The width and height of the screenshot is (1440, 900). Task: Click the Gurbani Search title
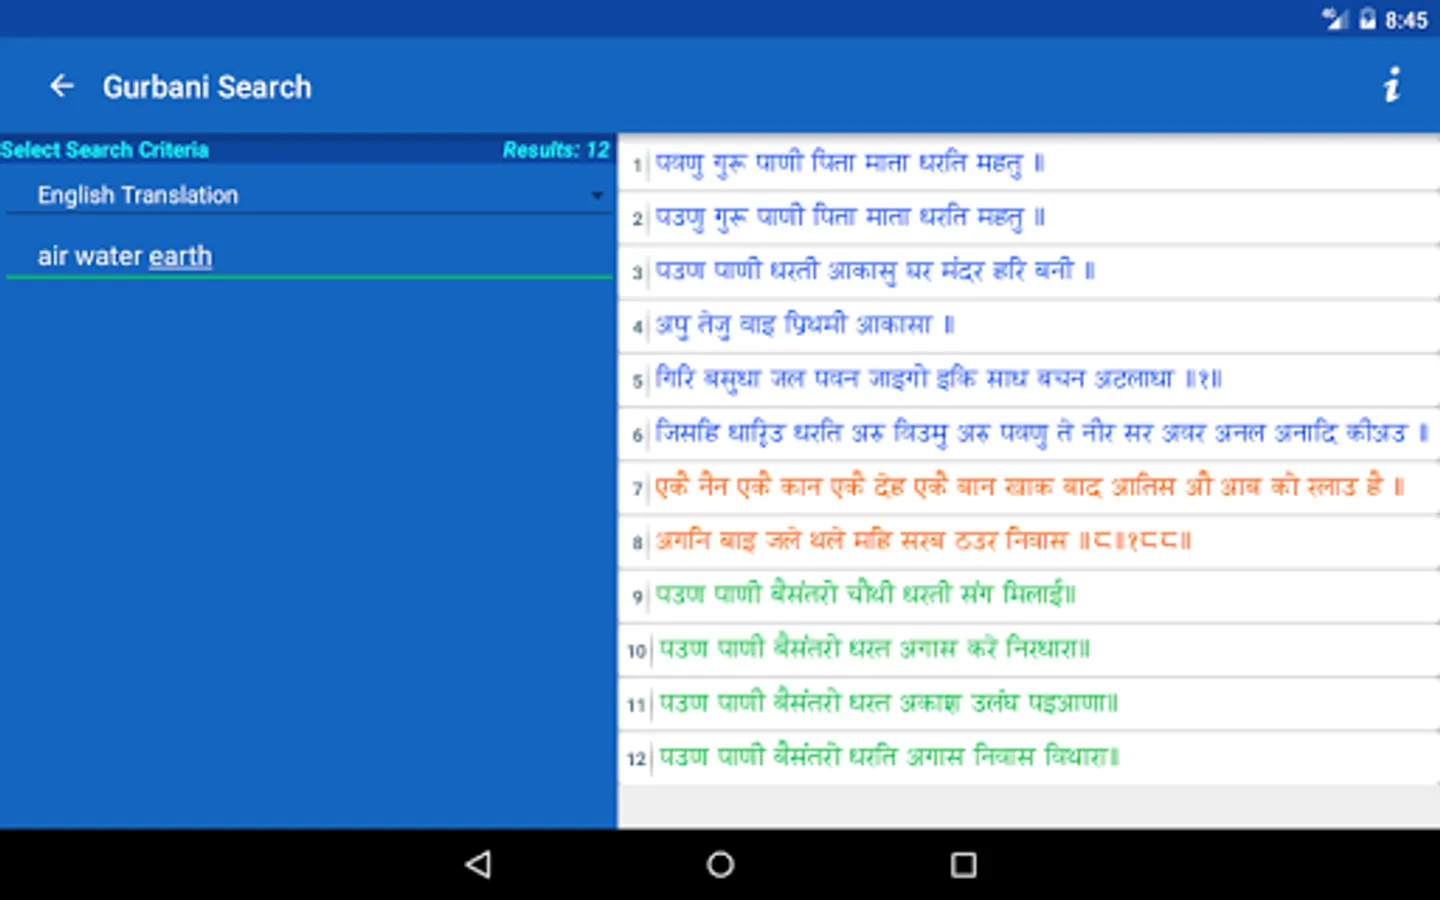click(207, 87)
